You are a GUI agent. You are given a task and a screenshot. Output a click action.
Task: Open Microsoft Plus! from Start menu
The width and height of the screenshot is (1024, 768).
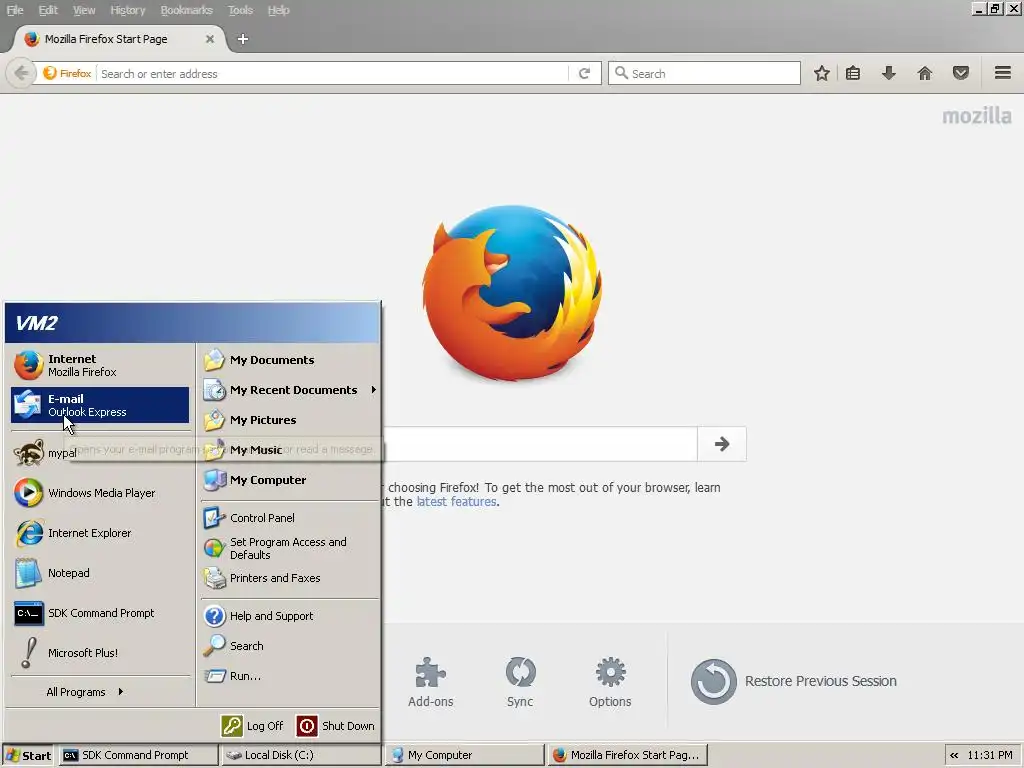[100, 652]
